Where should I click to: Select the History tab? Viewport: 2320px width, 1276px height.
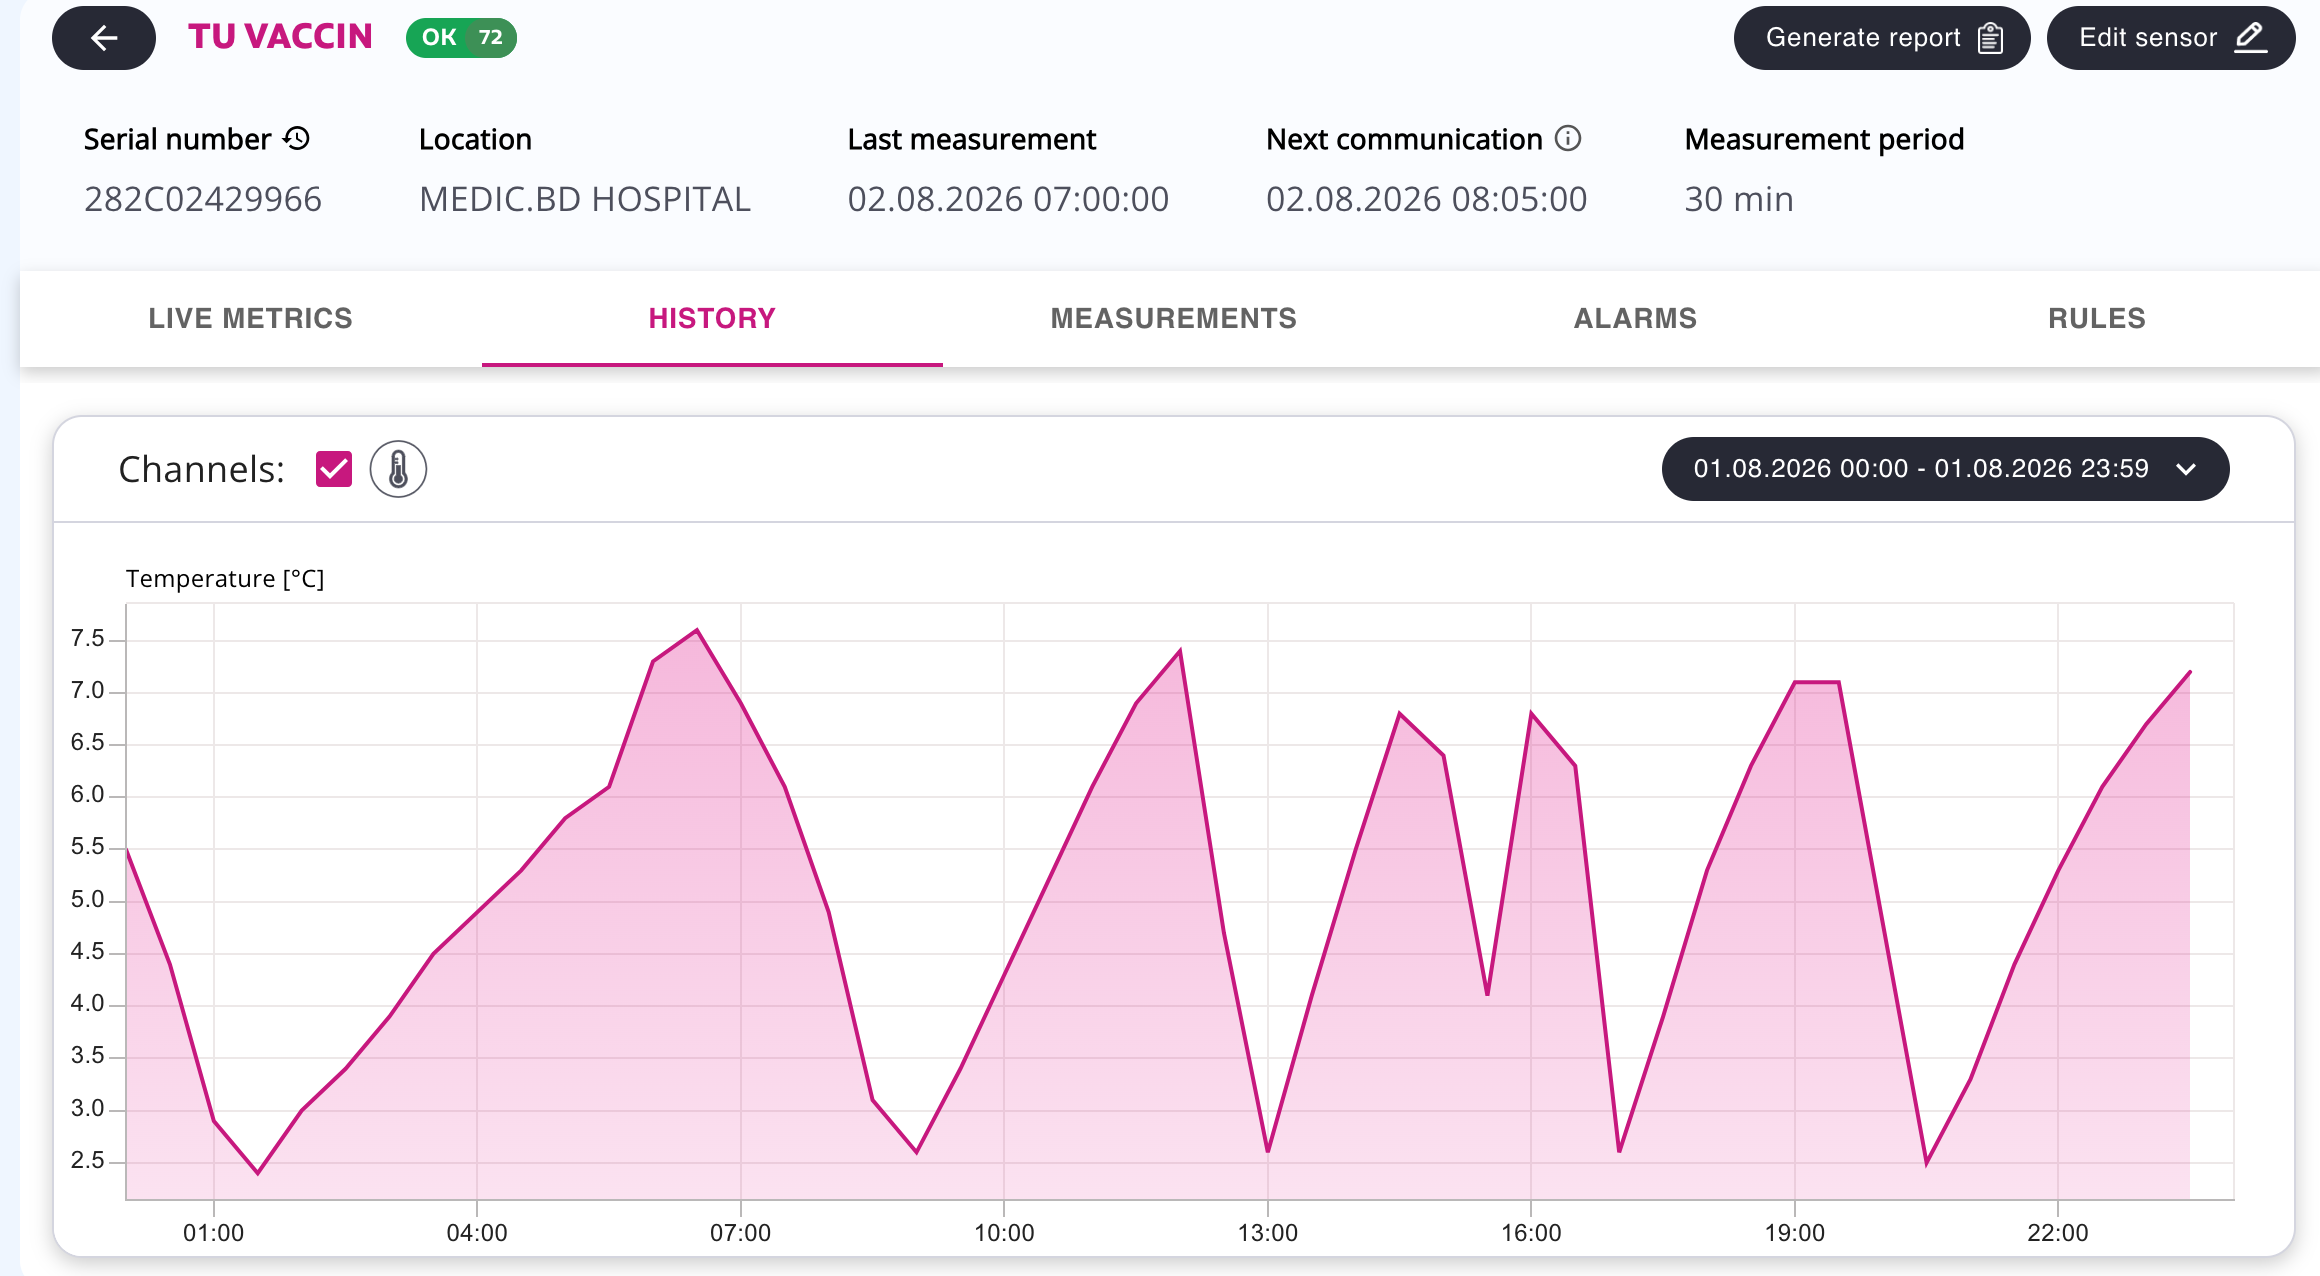tap(712, 318)
